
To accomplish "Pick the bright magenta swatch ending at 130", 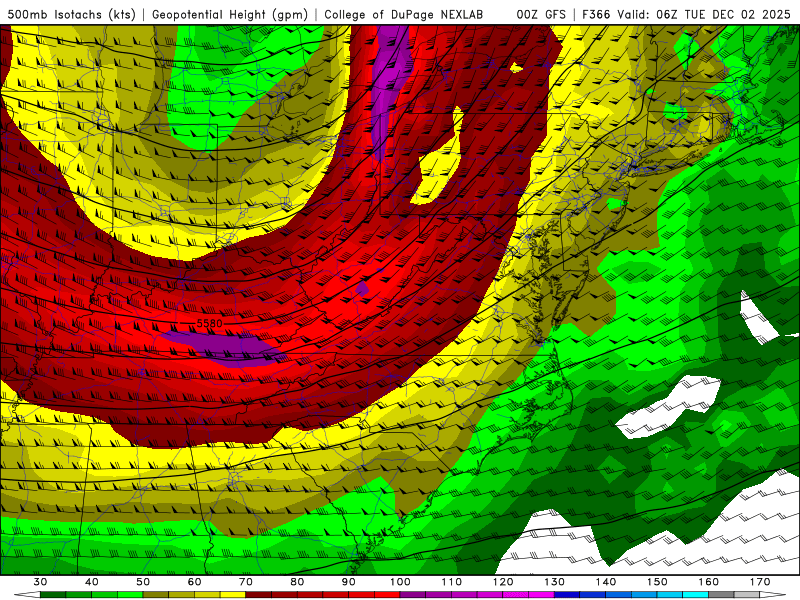I will pyautogui.click(x=541, y=595).
